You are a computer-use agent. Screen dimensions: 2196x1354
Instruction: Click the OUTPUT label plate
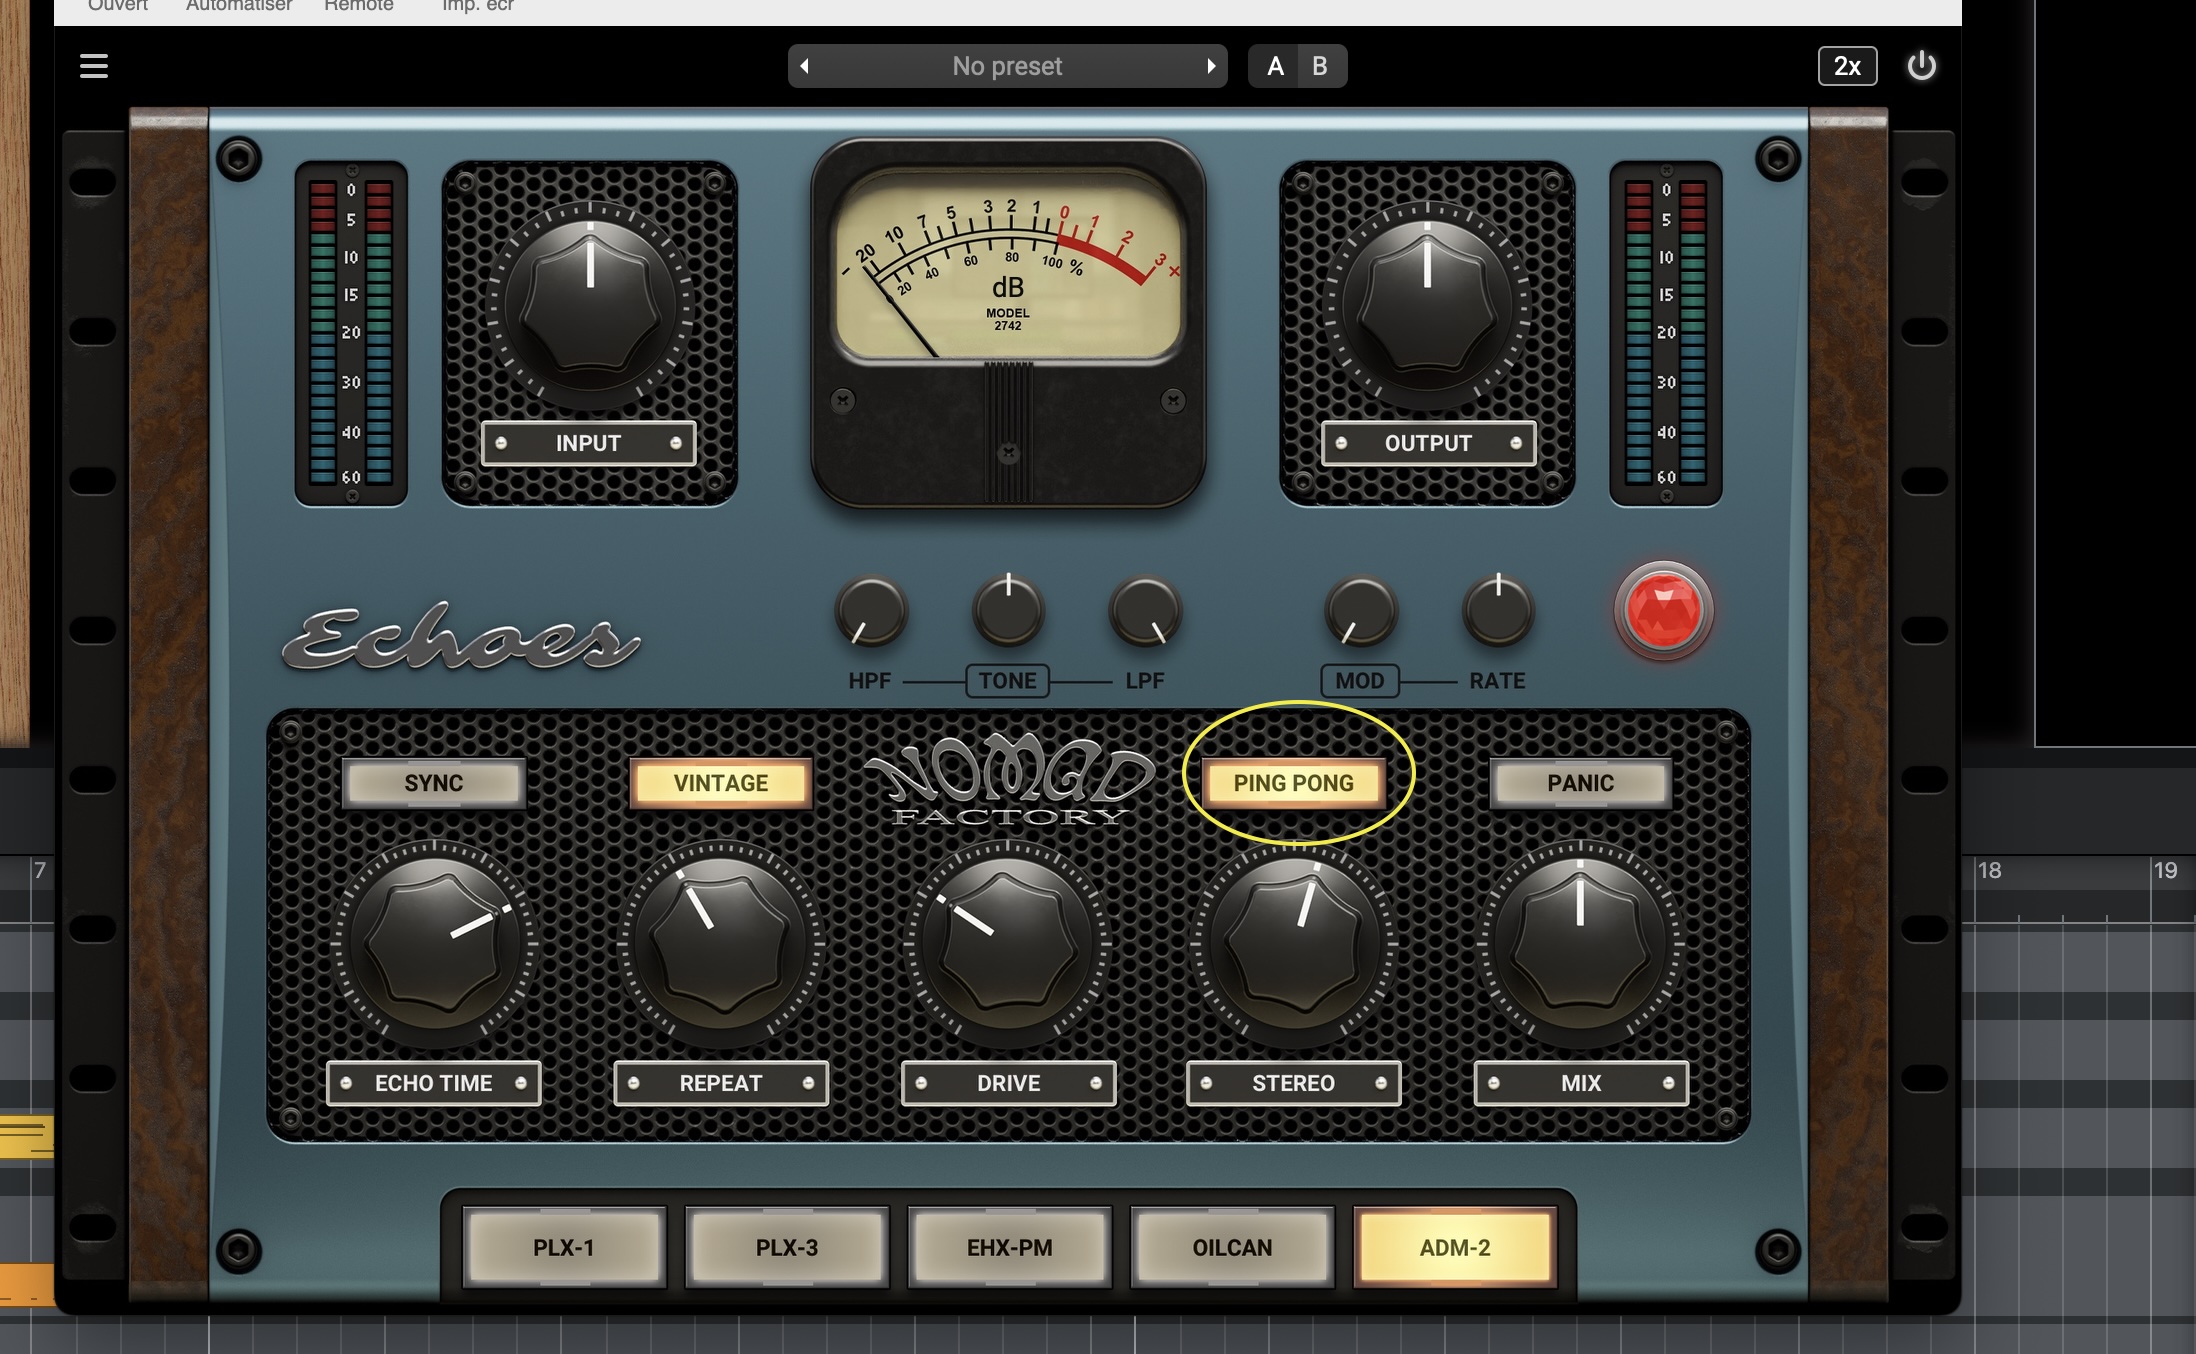[x=1428, y=443]
